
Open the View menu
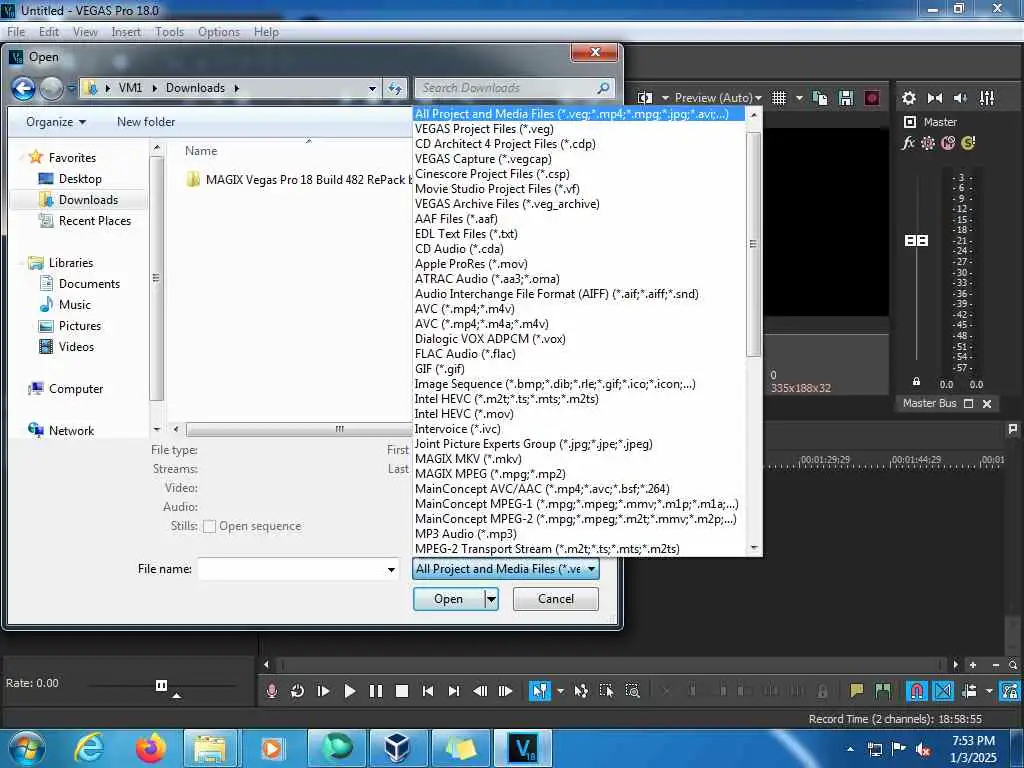click(x=85, y=32)
